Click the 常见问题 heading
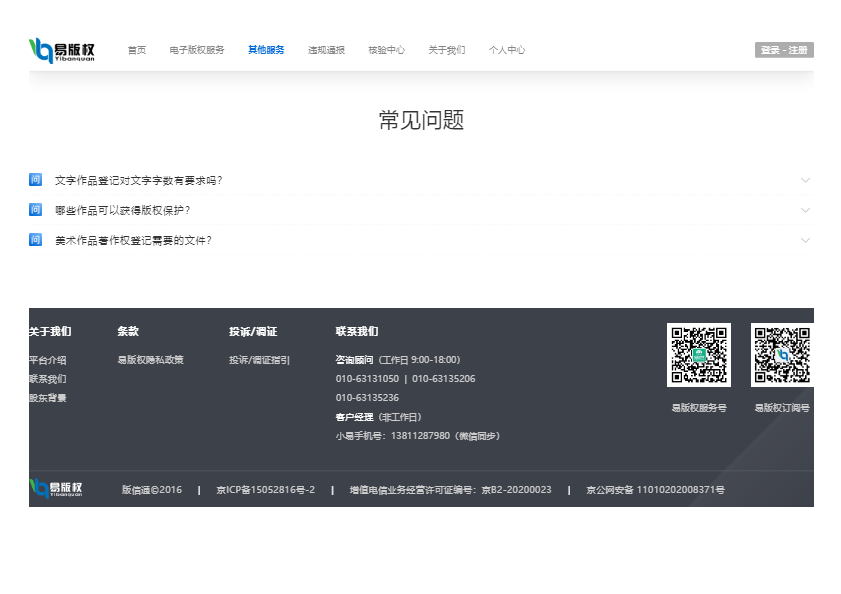The height and width of the screenshot is (594, 841). click(x=422, y=120)
